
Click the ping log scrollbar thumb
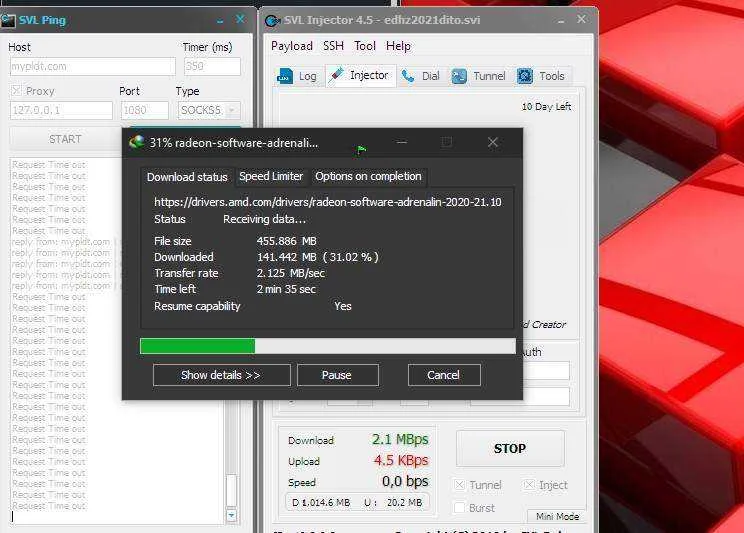(232, 490)
